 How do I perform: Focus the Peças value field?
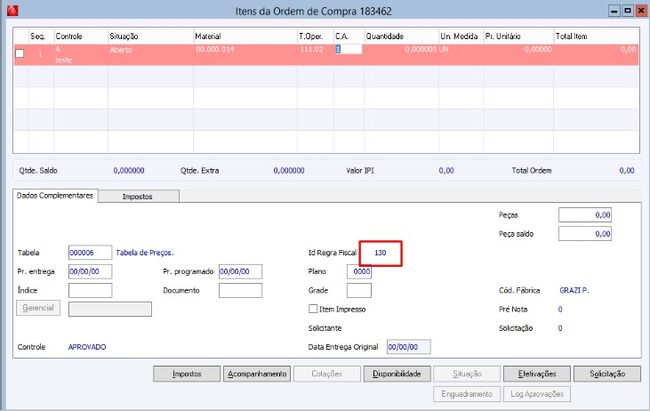coord(585,215)
